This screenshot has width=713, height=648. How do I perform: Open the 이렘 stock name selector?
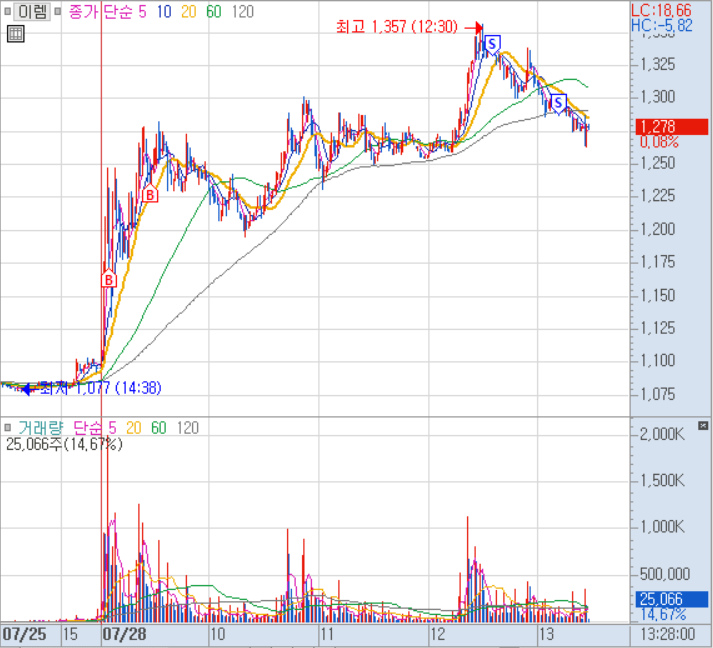(x=32, y=12)
